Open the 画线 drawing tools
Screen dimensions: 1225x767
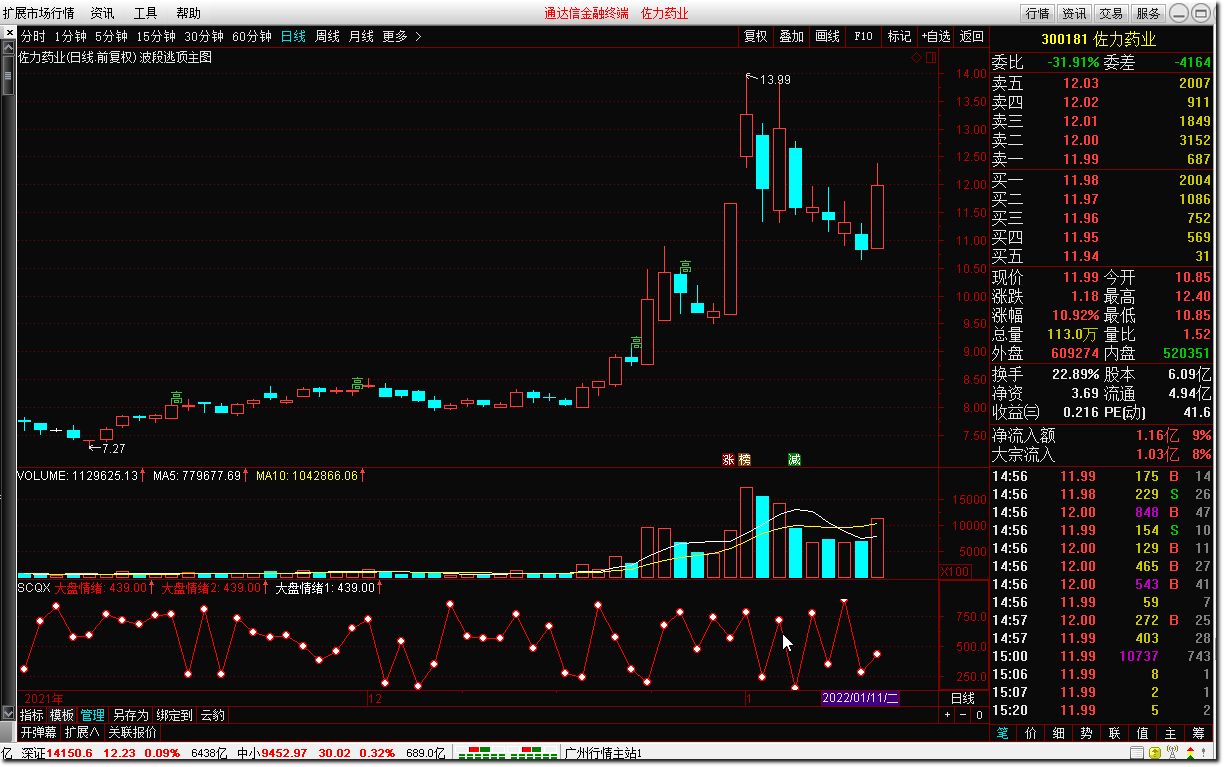pos(828,36)
